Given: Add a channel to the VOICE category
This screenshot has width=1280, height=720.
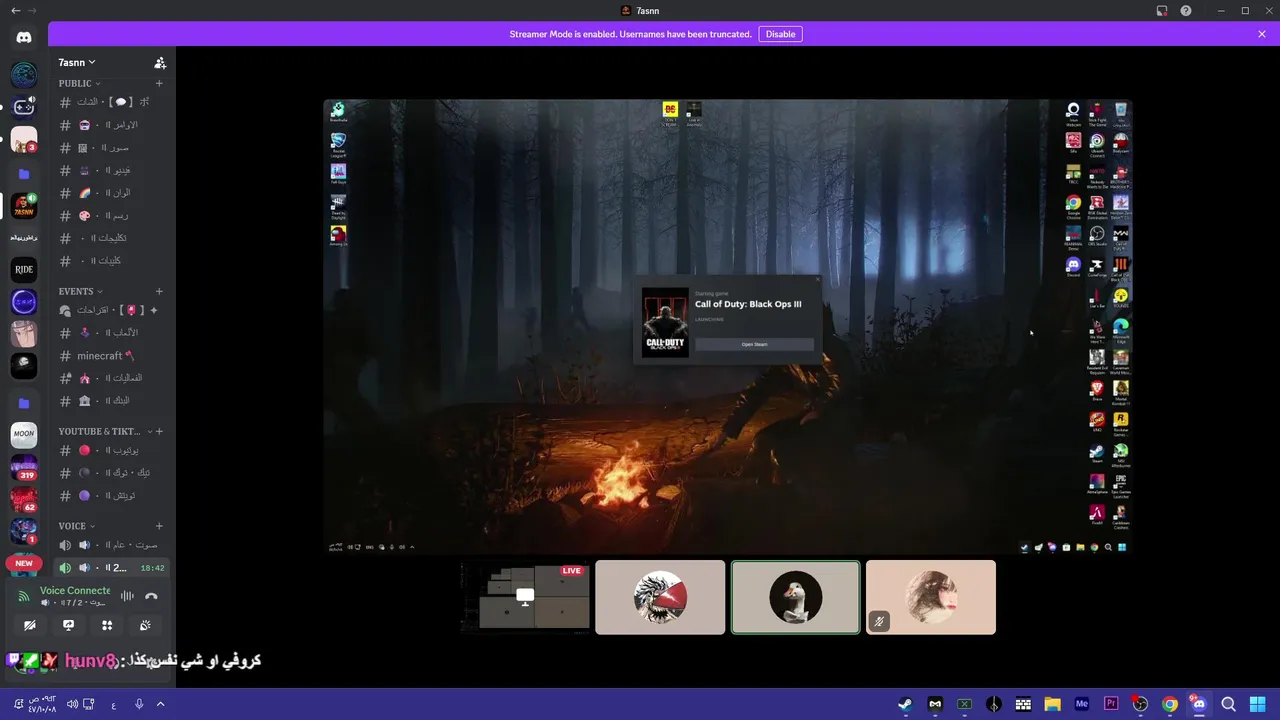Looking at the screenshot, I should pyautogui.click(x=159, y=525).
